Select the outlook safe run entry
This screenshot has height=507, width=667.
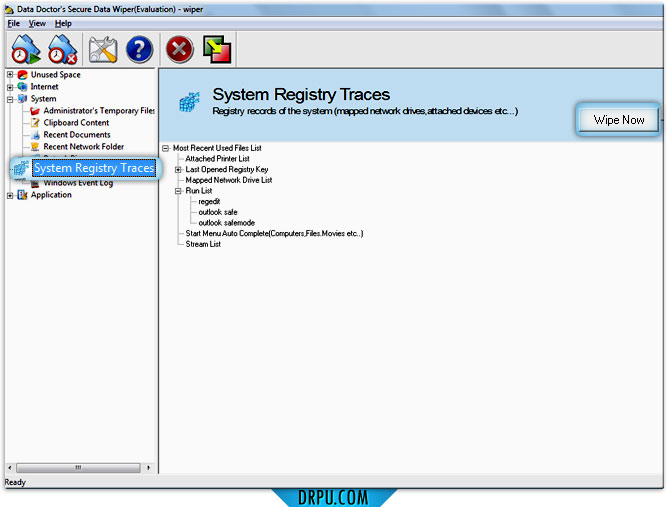pos(218,212)
